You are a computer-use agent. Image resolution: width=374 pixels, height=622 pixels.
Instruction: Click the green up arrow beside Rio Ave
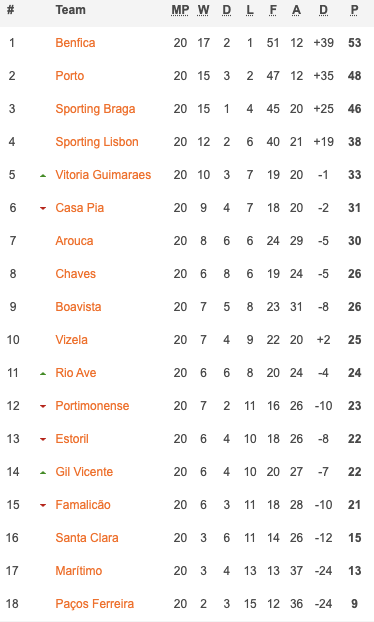pos(43,373)
